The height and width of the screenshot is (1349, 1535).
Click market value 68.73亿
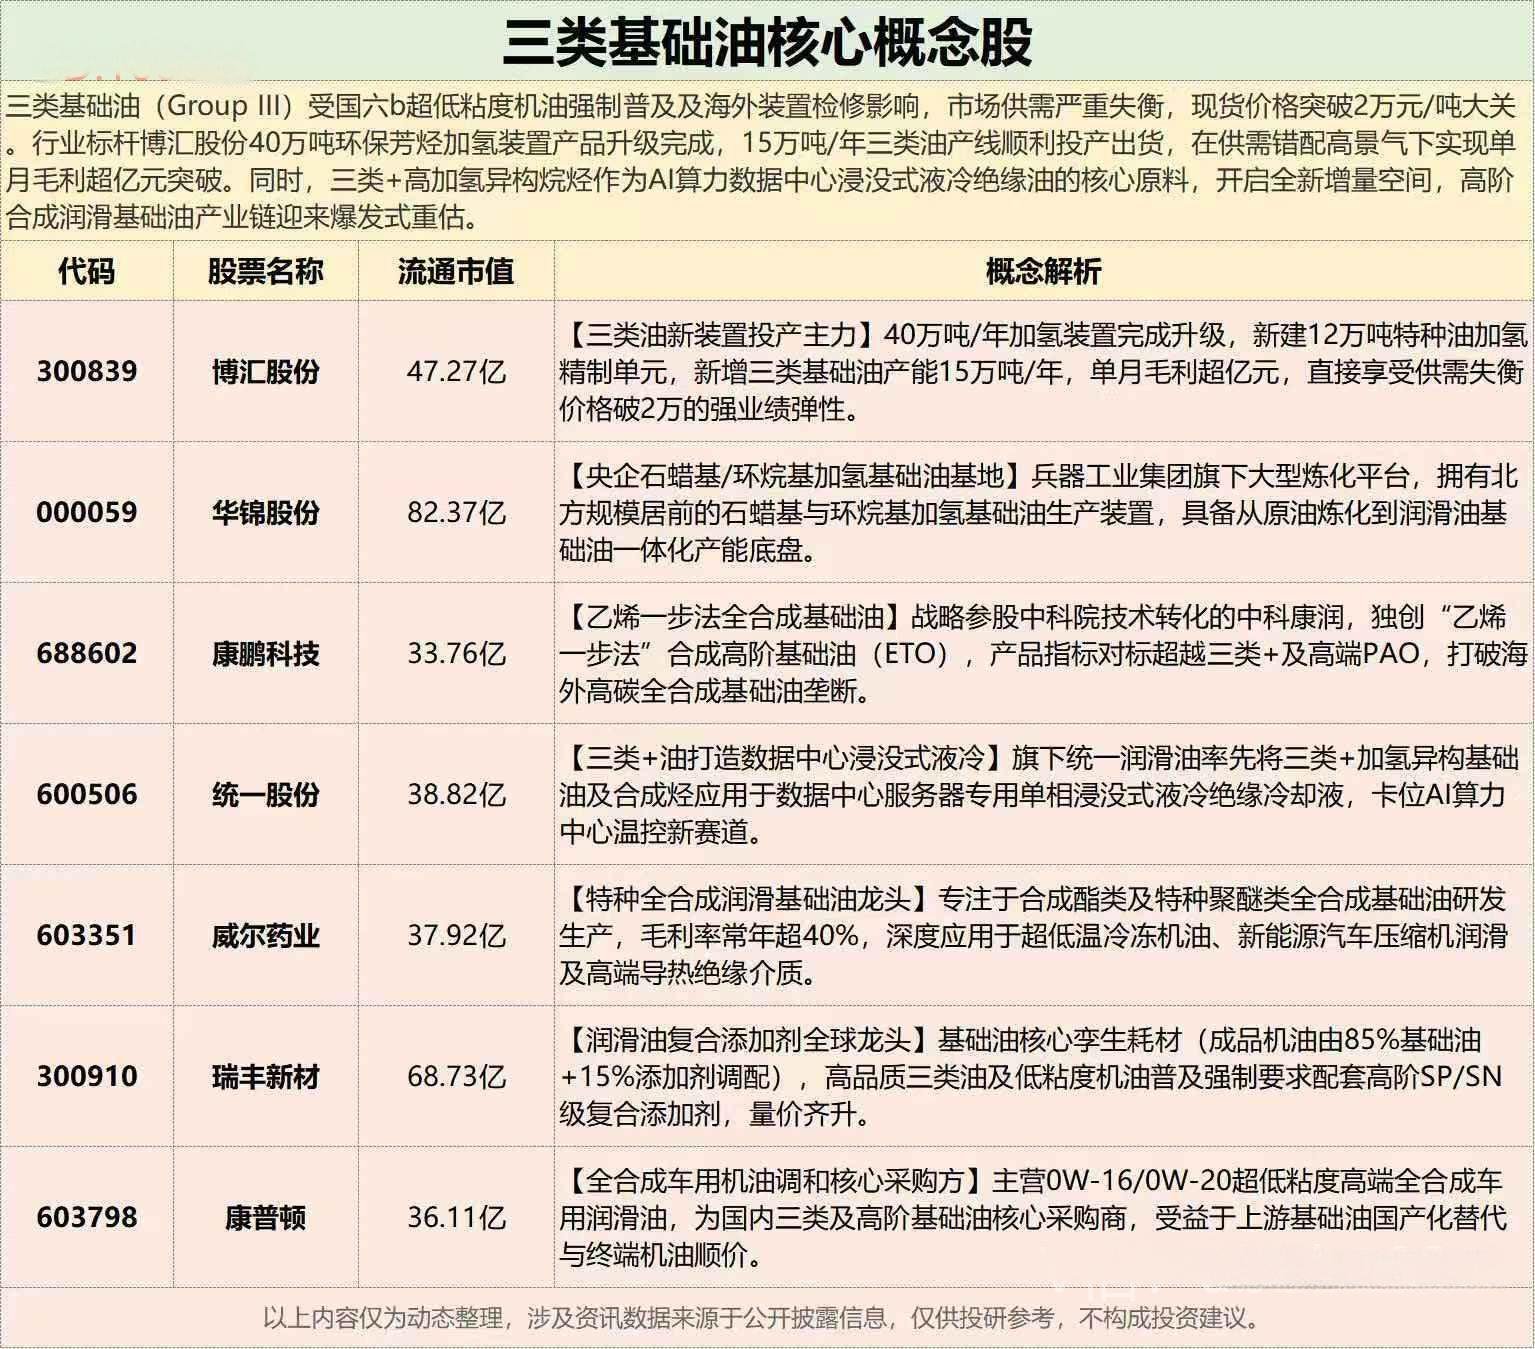click(456, 1076)
